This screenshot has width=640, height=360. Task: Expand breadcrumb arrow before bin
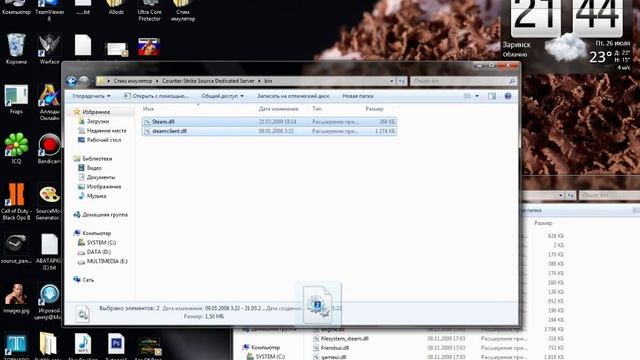pos(259,81)
